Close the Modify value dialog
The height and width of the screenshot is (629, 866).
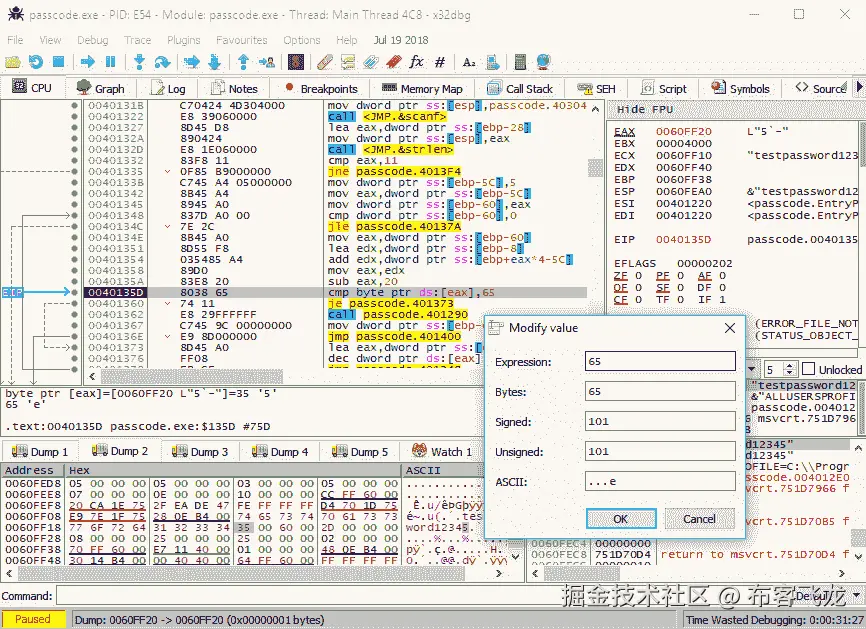730,328
